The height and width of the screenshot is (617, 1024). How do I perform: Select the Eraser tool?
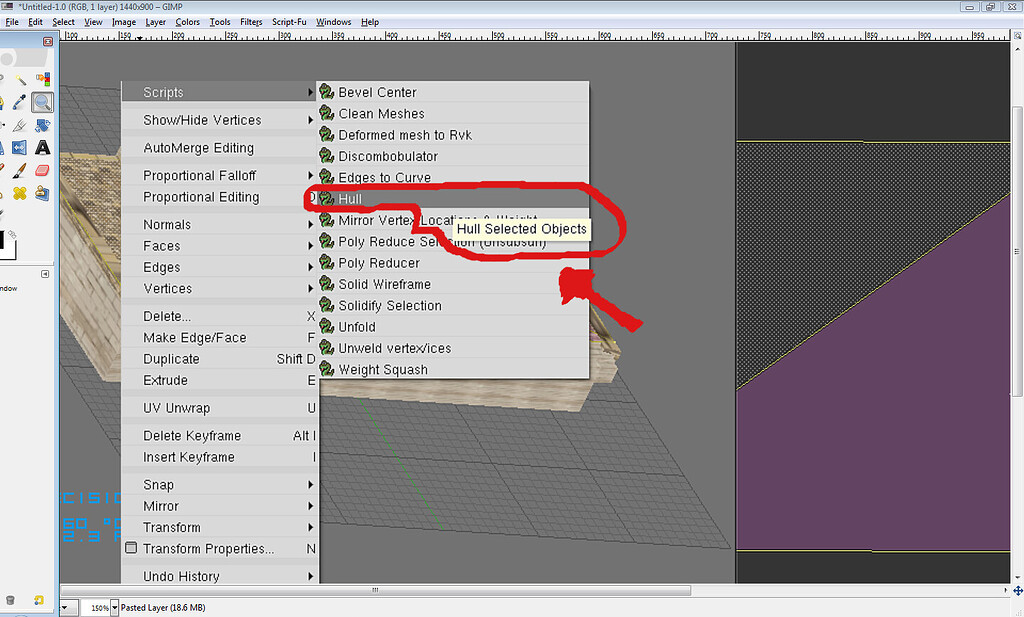pyautogui.click(x=41, y=169)
